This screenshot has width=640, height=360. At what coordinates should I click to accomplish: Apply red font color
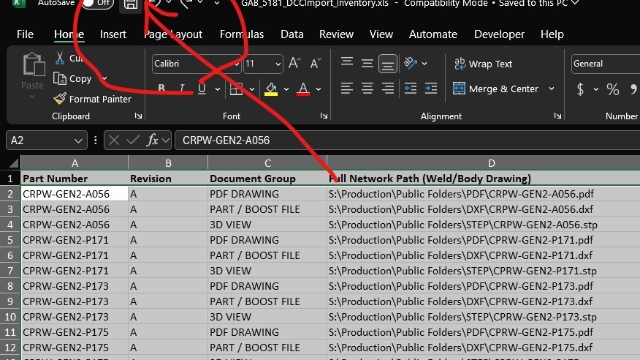pos(303,89)
